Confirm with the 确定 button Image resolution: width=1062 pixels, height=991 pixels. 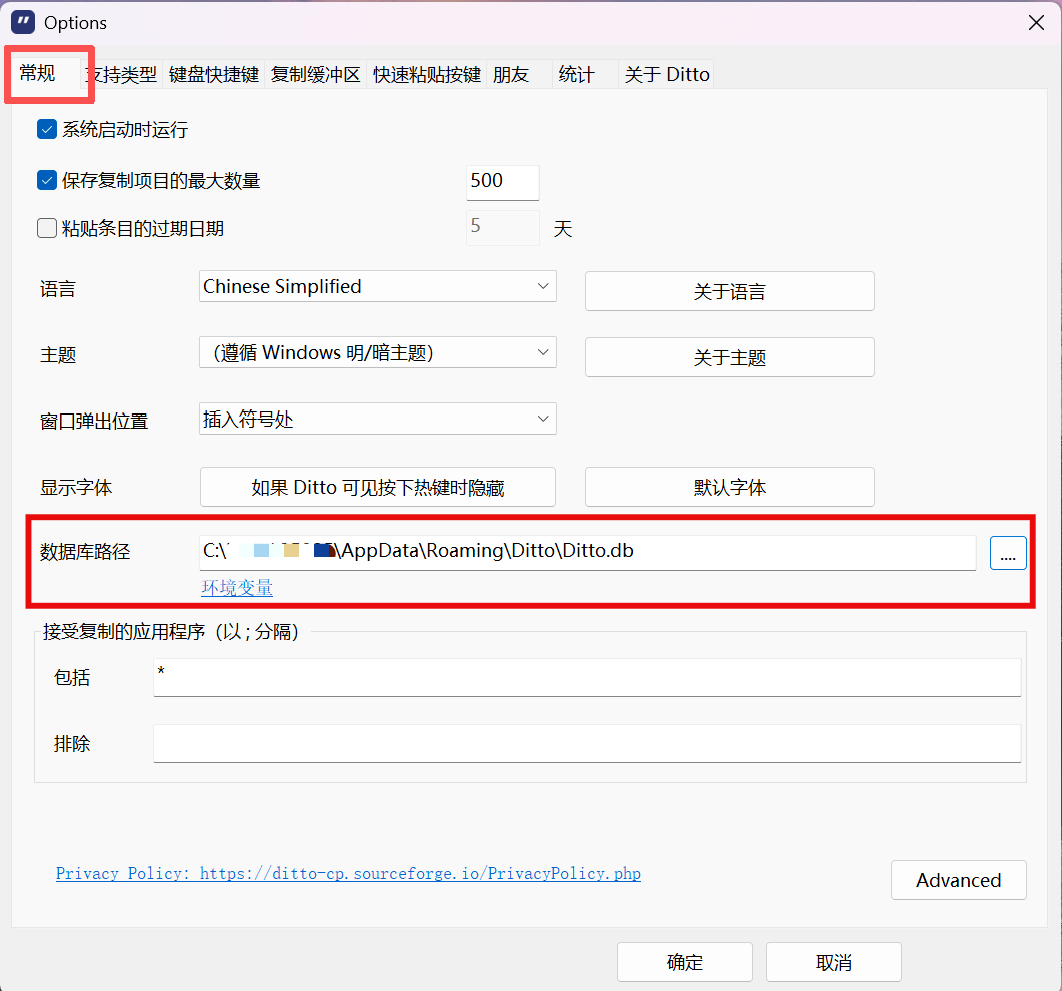[685, 962]
